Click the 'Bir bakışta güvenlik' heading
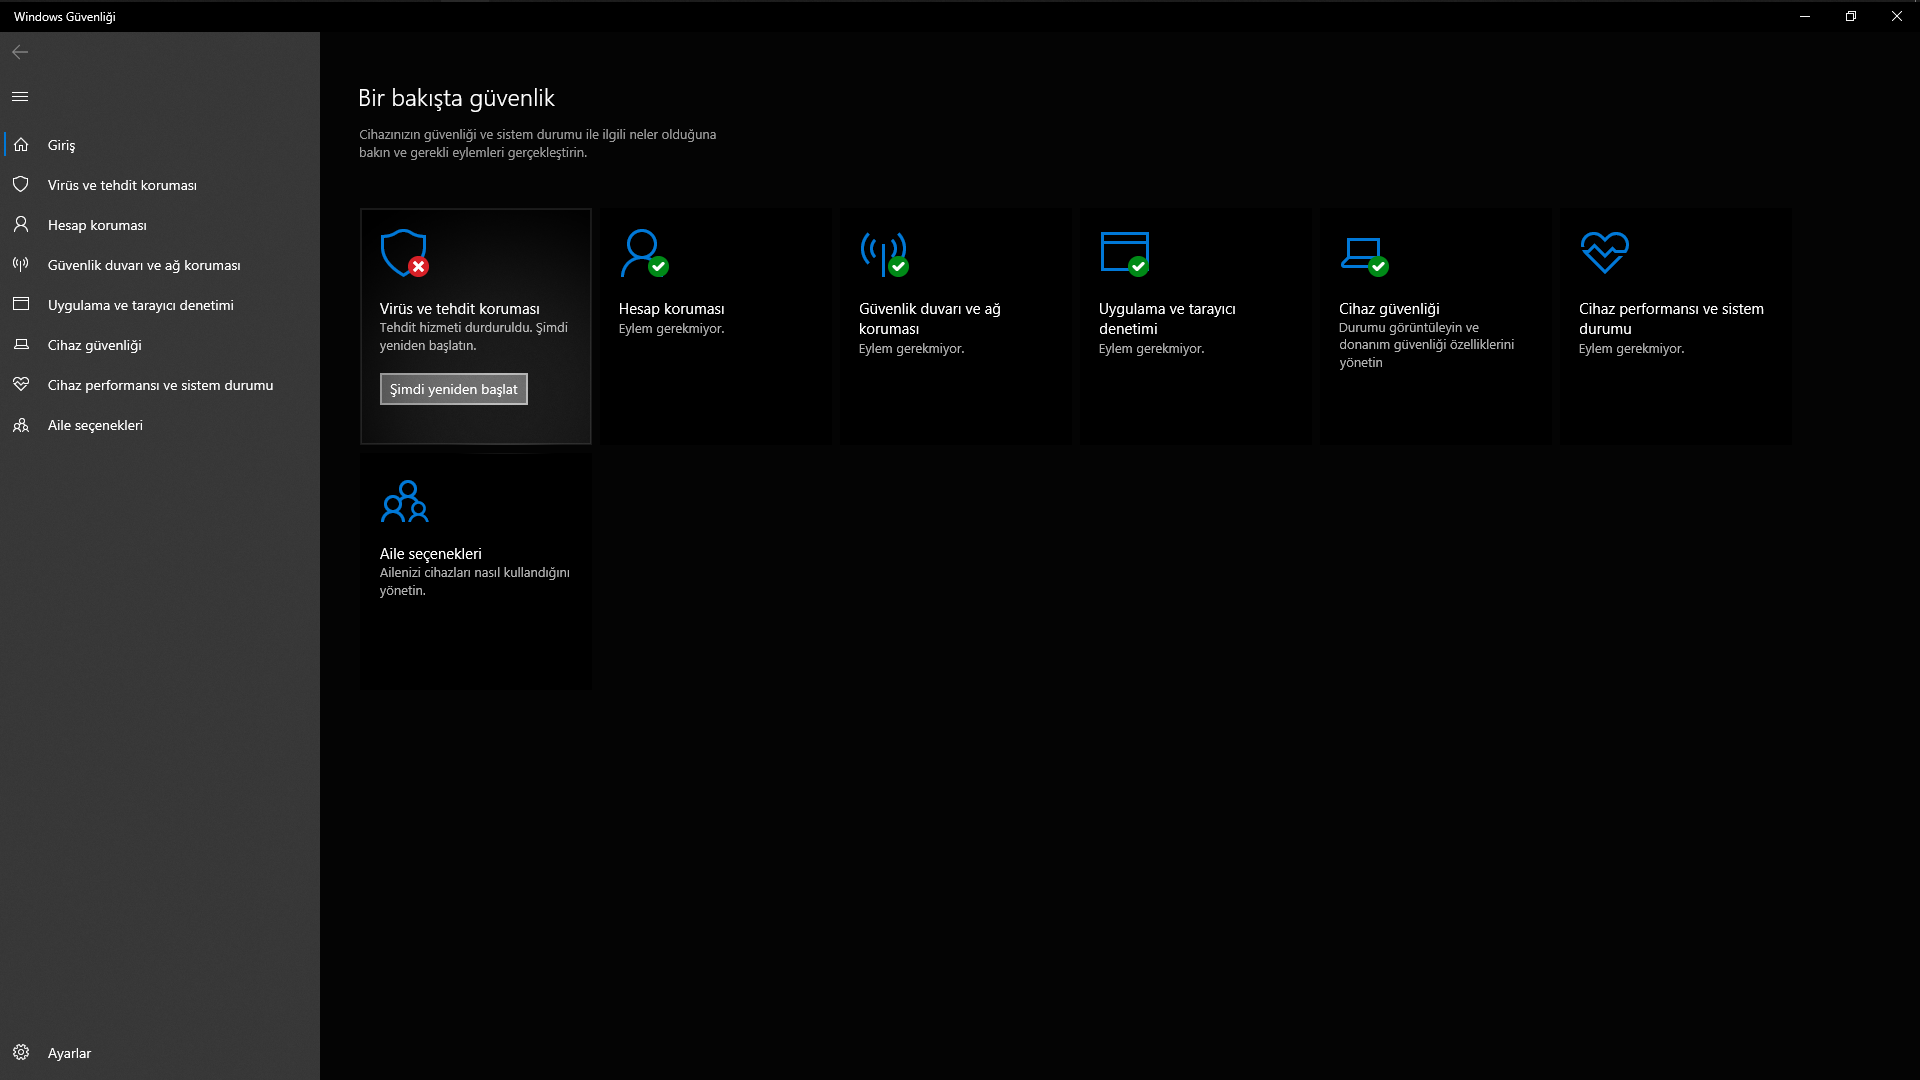1920x1080 pixels. [x=456, y=98]
